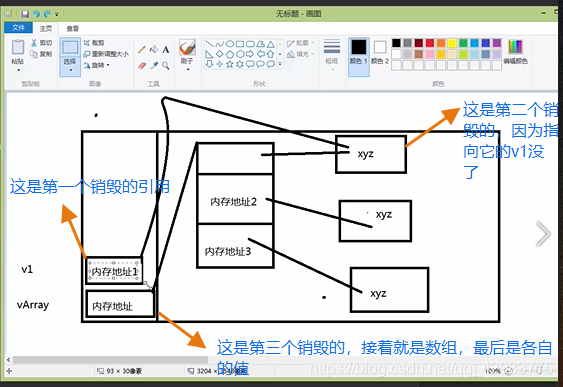The width and height of the screenshot is (563, 387).
Task: Pick the green color swatch
Action: (463, 43)
